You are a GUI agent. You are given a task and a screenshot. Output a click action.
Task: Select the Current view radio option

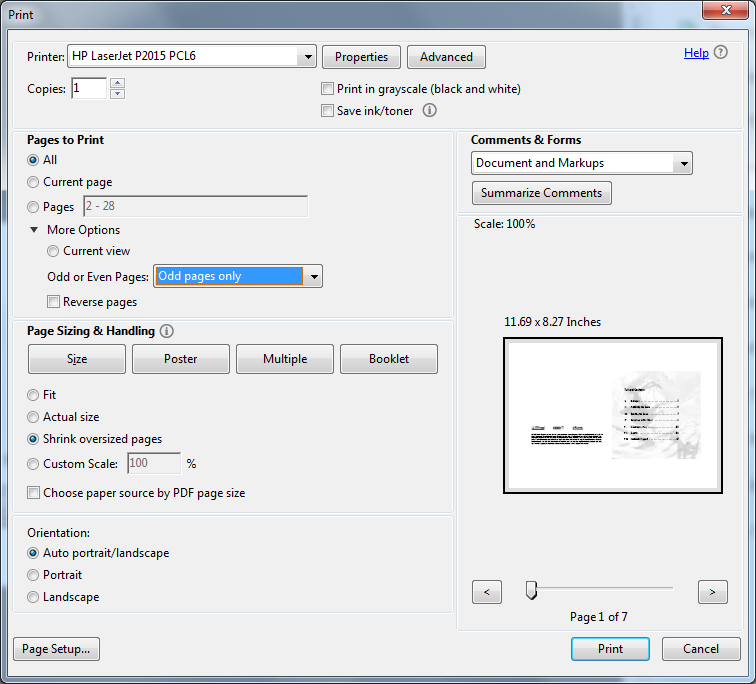pyautogui.click(x=53, y=251)
